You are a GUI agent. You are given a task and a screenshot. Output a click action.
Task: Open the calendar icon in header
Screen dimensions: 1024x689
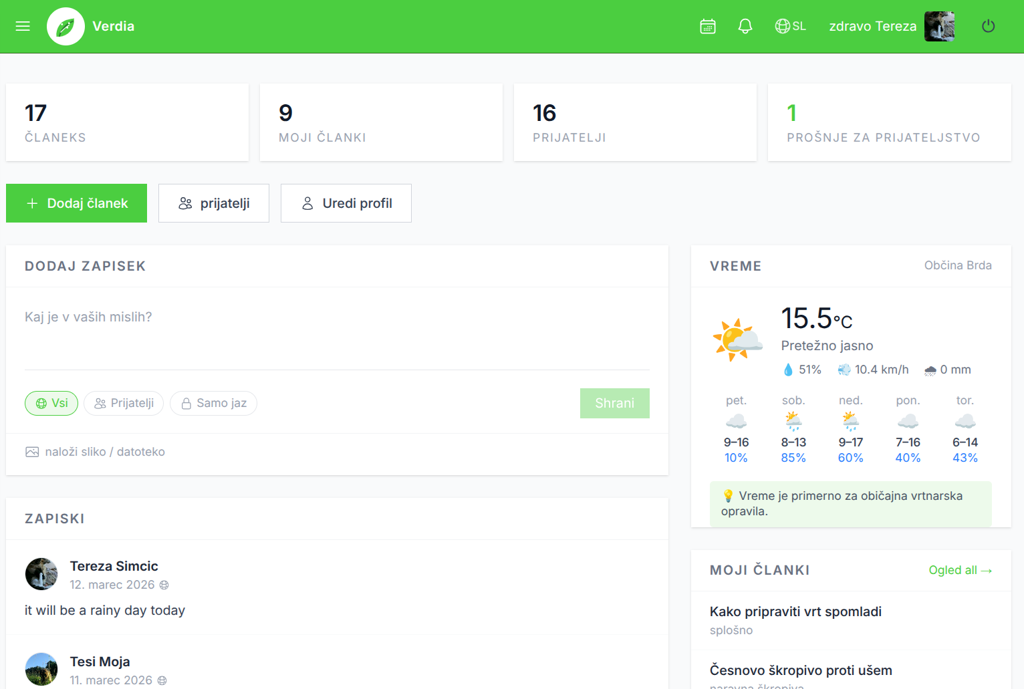708,26
